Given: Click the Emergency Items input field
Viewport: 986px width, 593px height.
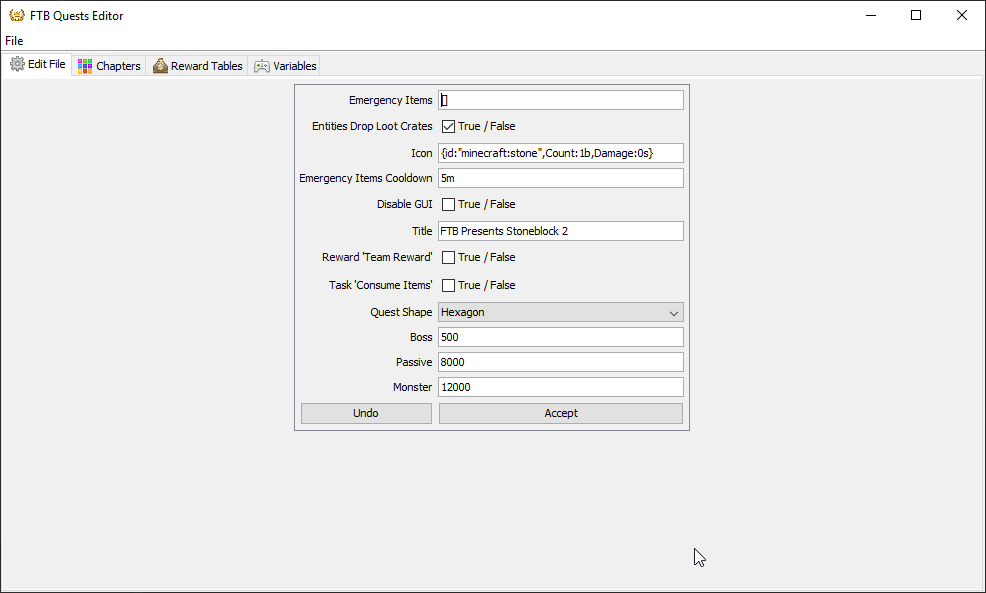Looking at the screenshot, I should pos(560,100).
